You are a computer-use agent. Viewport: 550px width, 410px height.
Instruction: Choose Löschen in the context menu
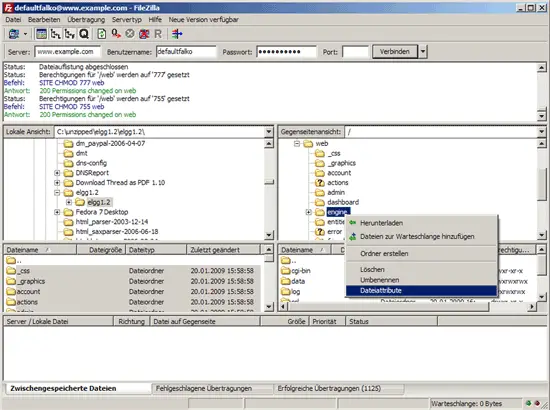pyautogui.click(x=421, y=270)
